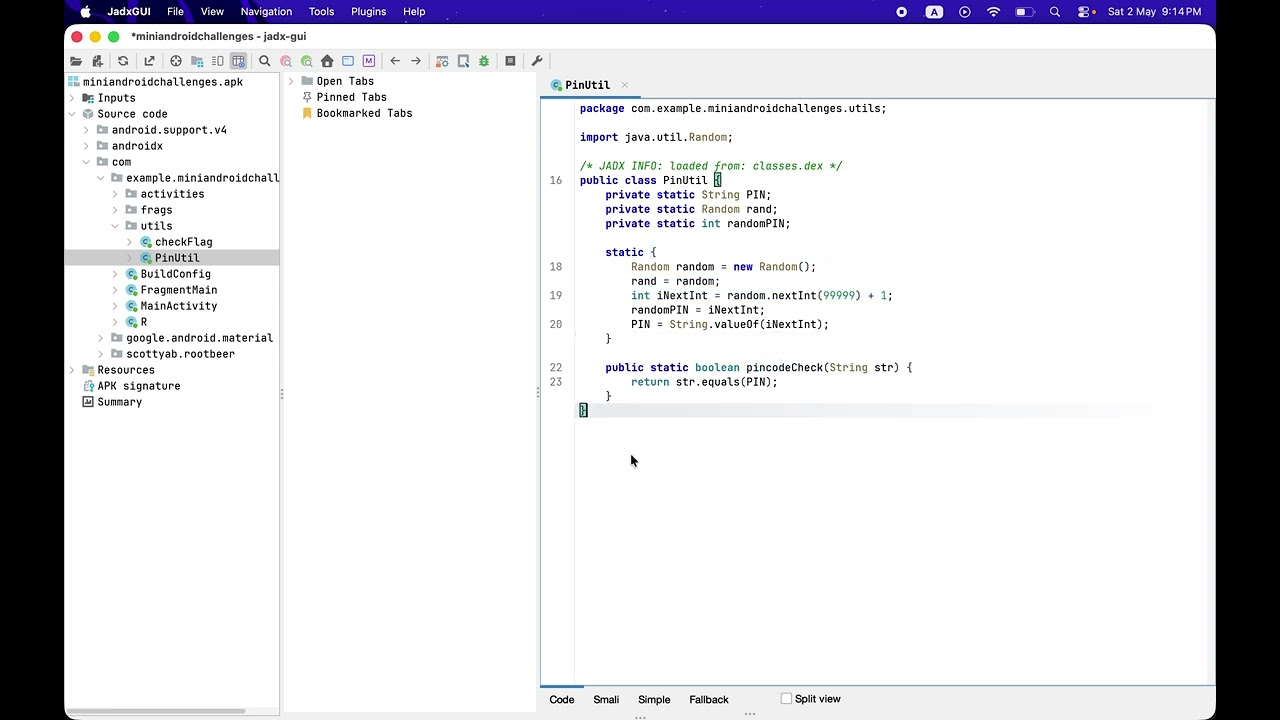Switch to the Simple view tab

point(654,700)
